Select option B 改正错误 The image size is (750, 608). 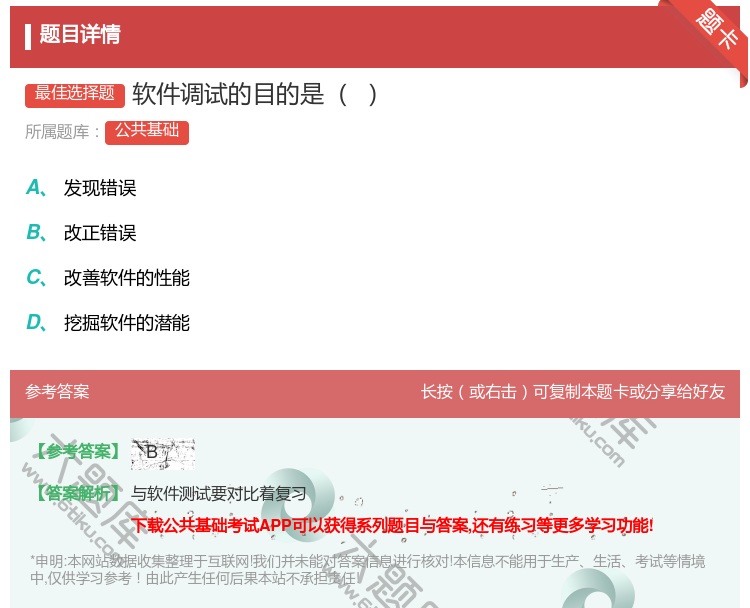coord(81,233)
